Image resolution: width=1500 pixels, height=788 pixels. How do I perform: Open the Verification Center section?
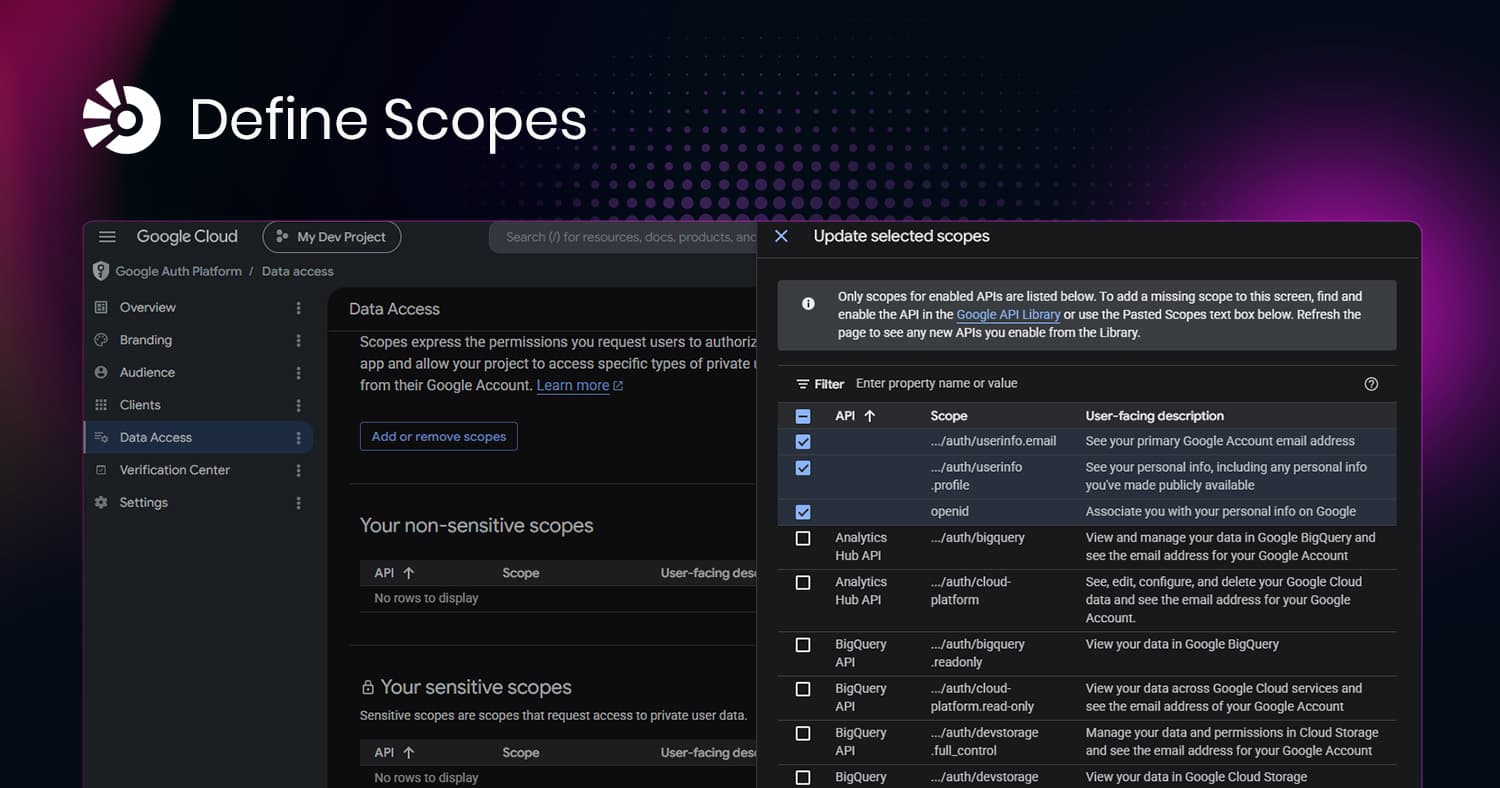point(174,470)
